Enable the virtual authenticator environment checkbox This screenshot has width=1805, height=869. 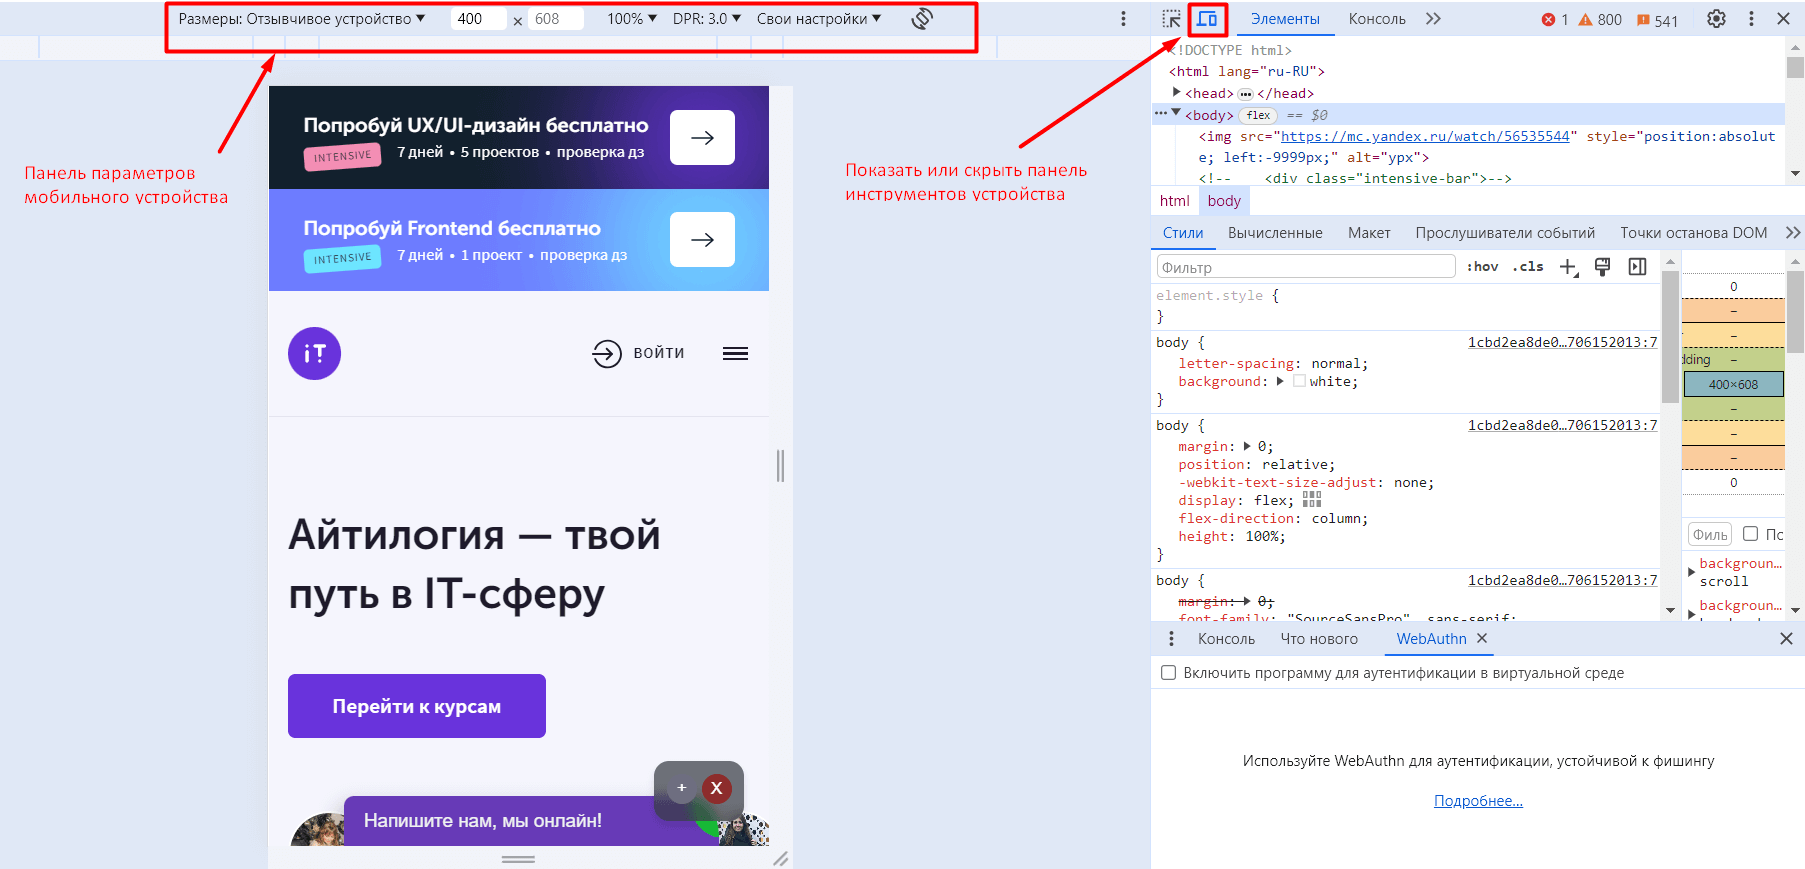point(1168,673)
